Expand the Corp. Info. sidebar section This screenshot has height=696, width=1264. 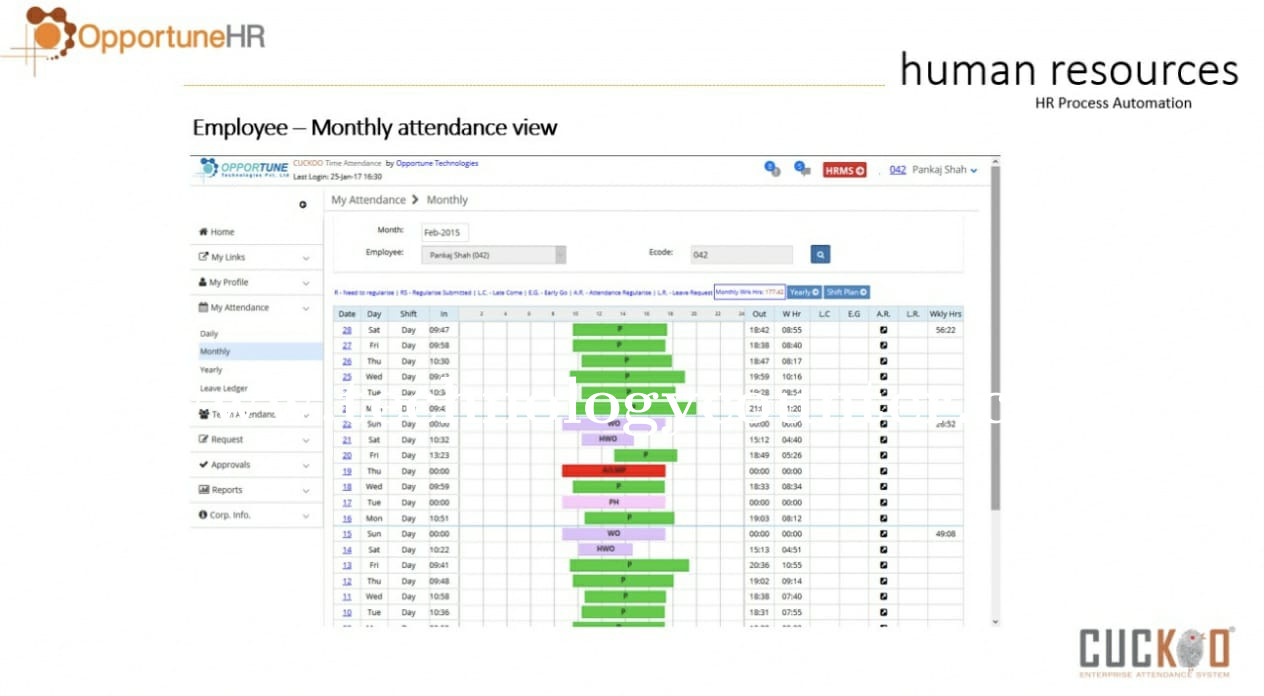(256, 515)
